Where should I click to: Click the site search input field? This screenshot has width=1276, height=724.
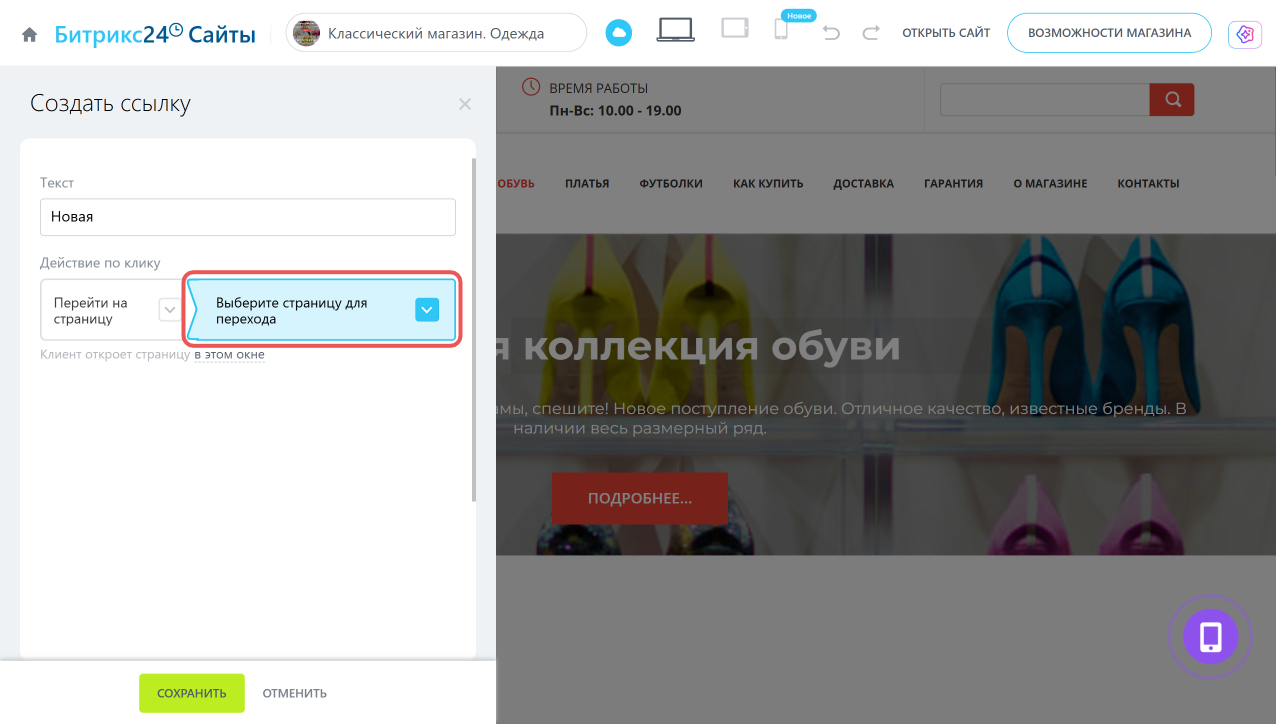pos(1045,99)
